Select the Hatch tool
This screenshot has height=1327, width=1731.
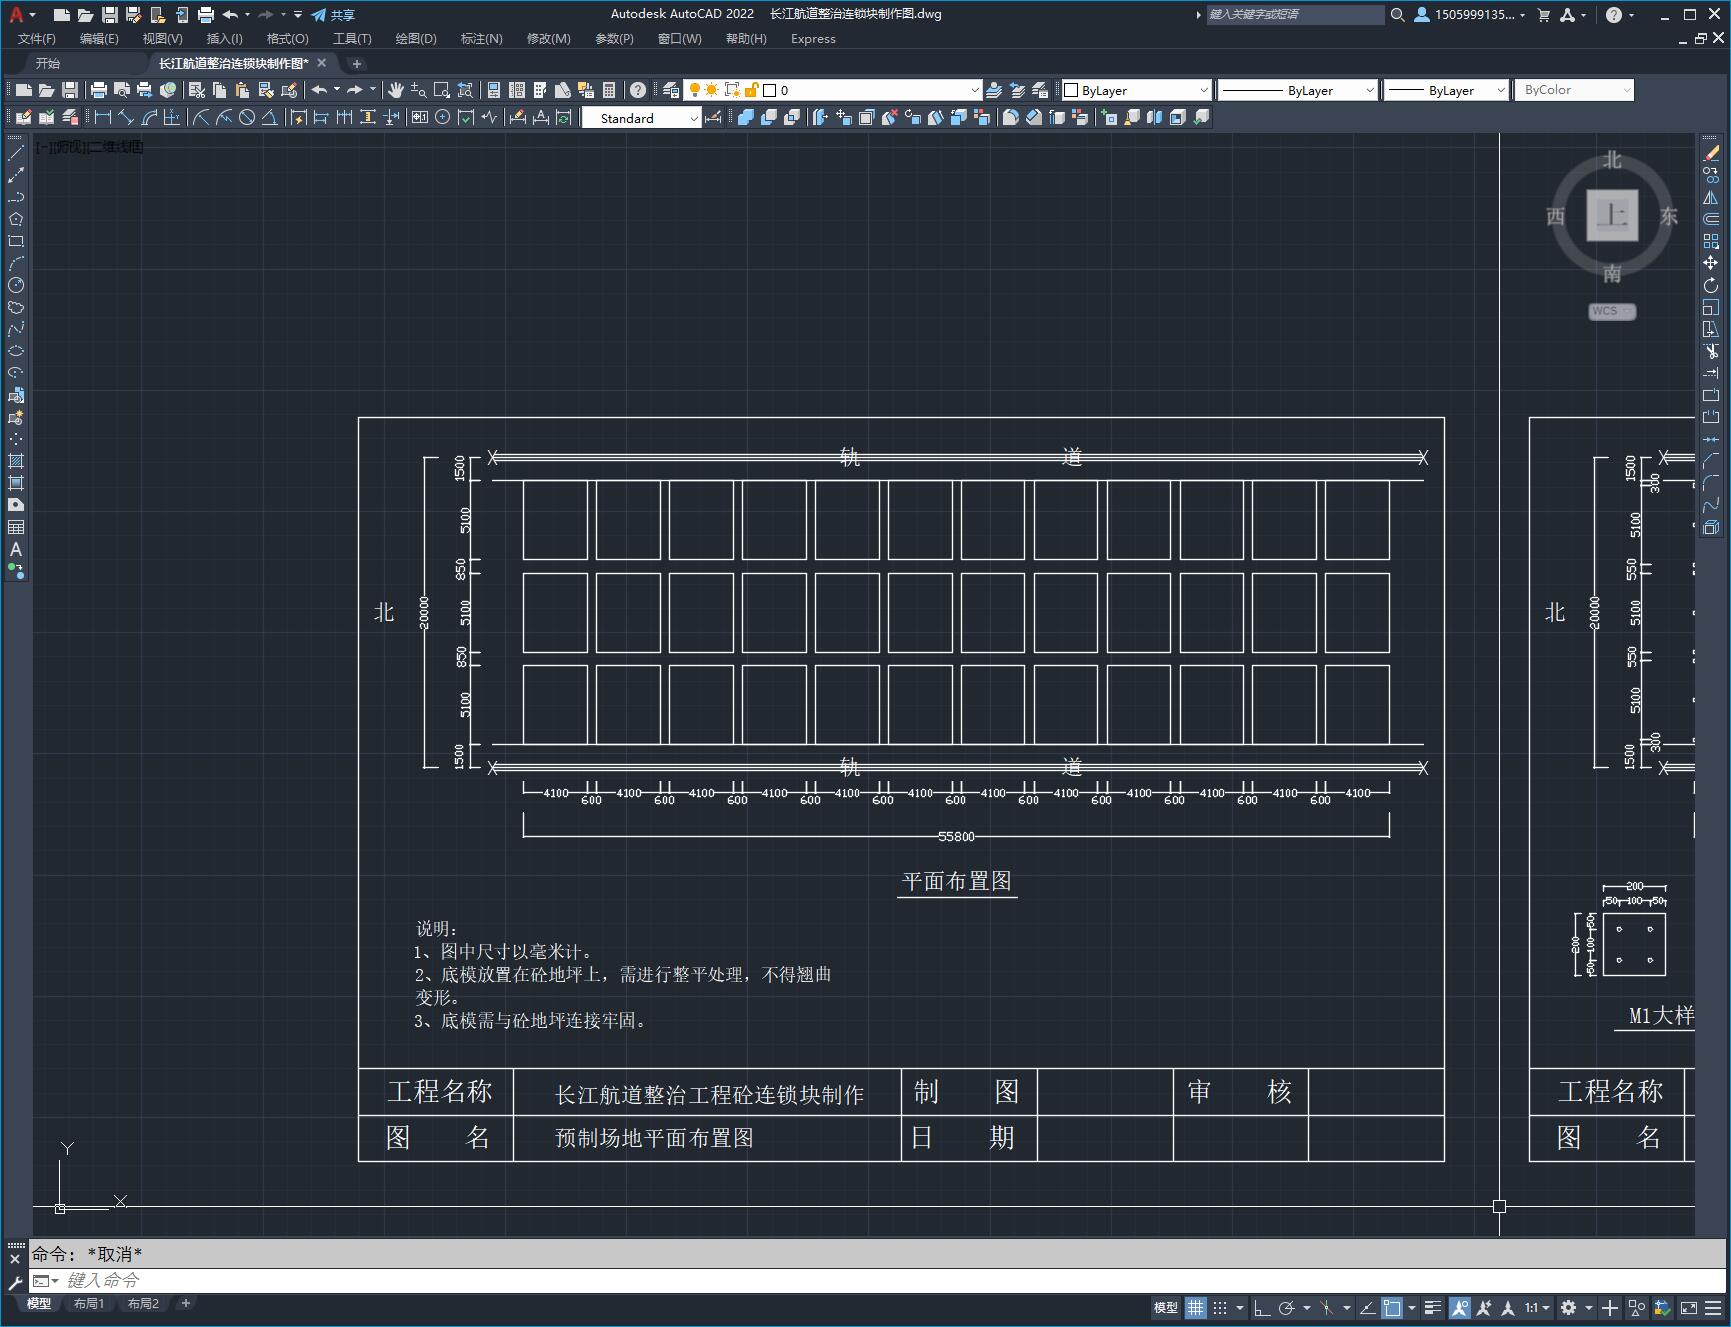coord(16,461)
